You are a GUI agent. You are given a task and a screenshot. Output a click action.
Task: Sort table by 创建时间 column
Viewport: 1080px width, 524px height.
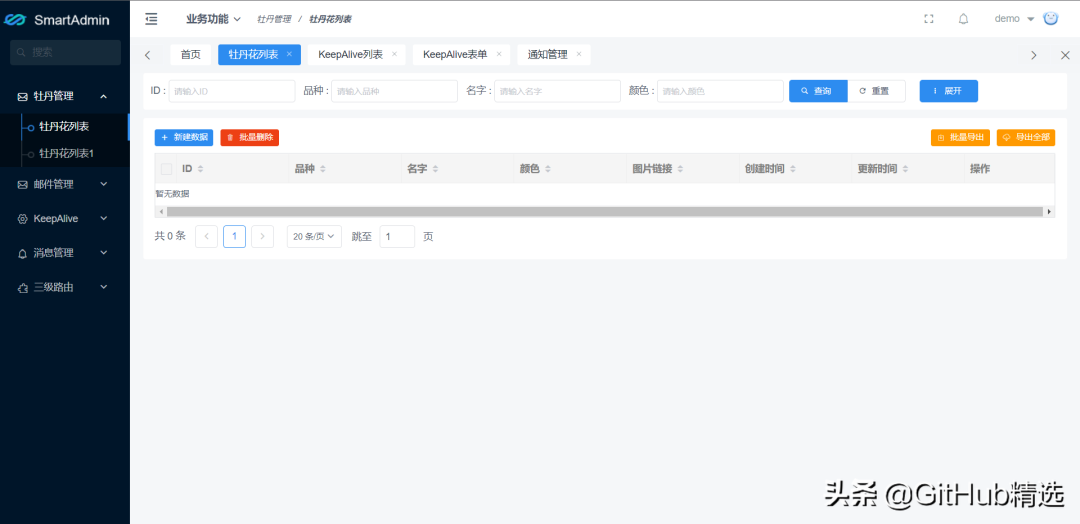793,169
